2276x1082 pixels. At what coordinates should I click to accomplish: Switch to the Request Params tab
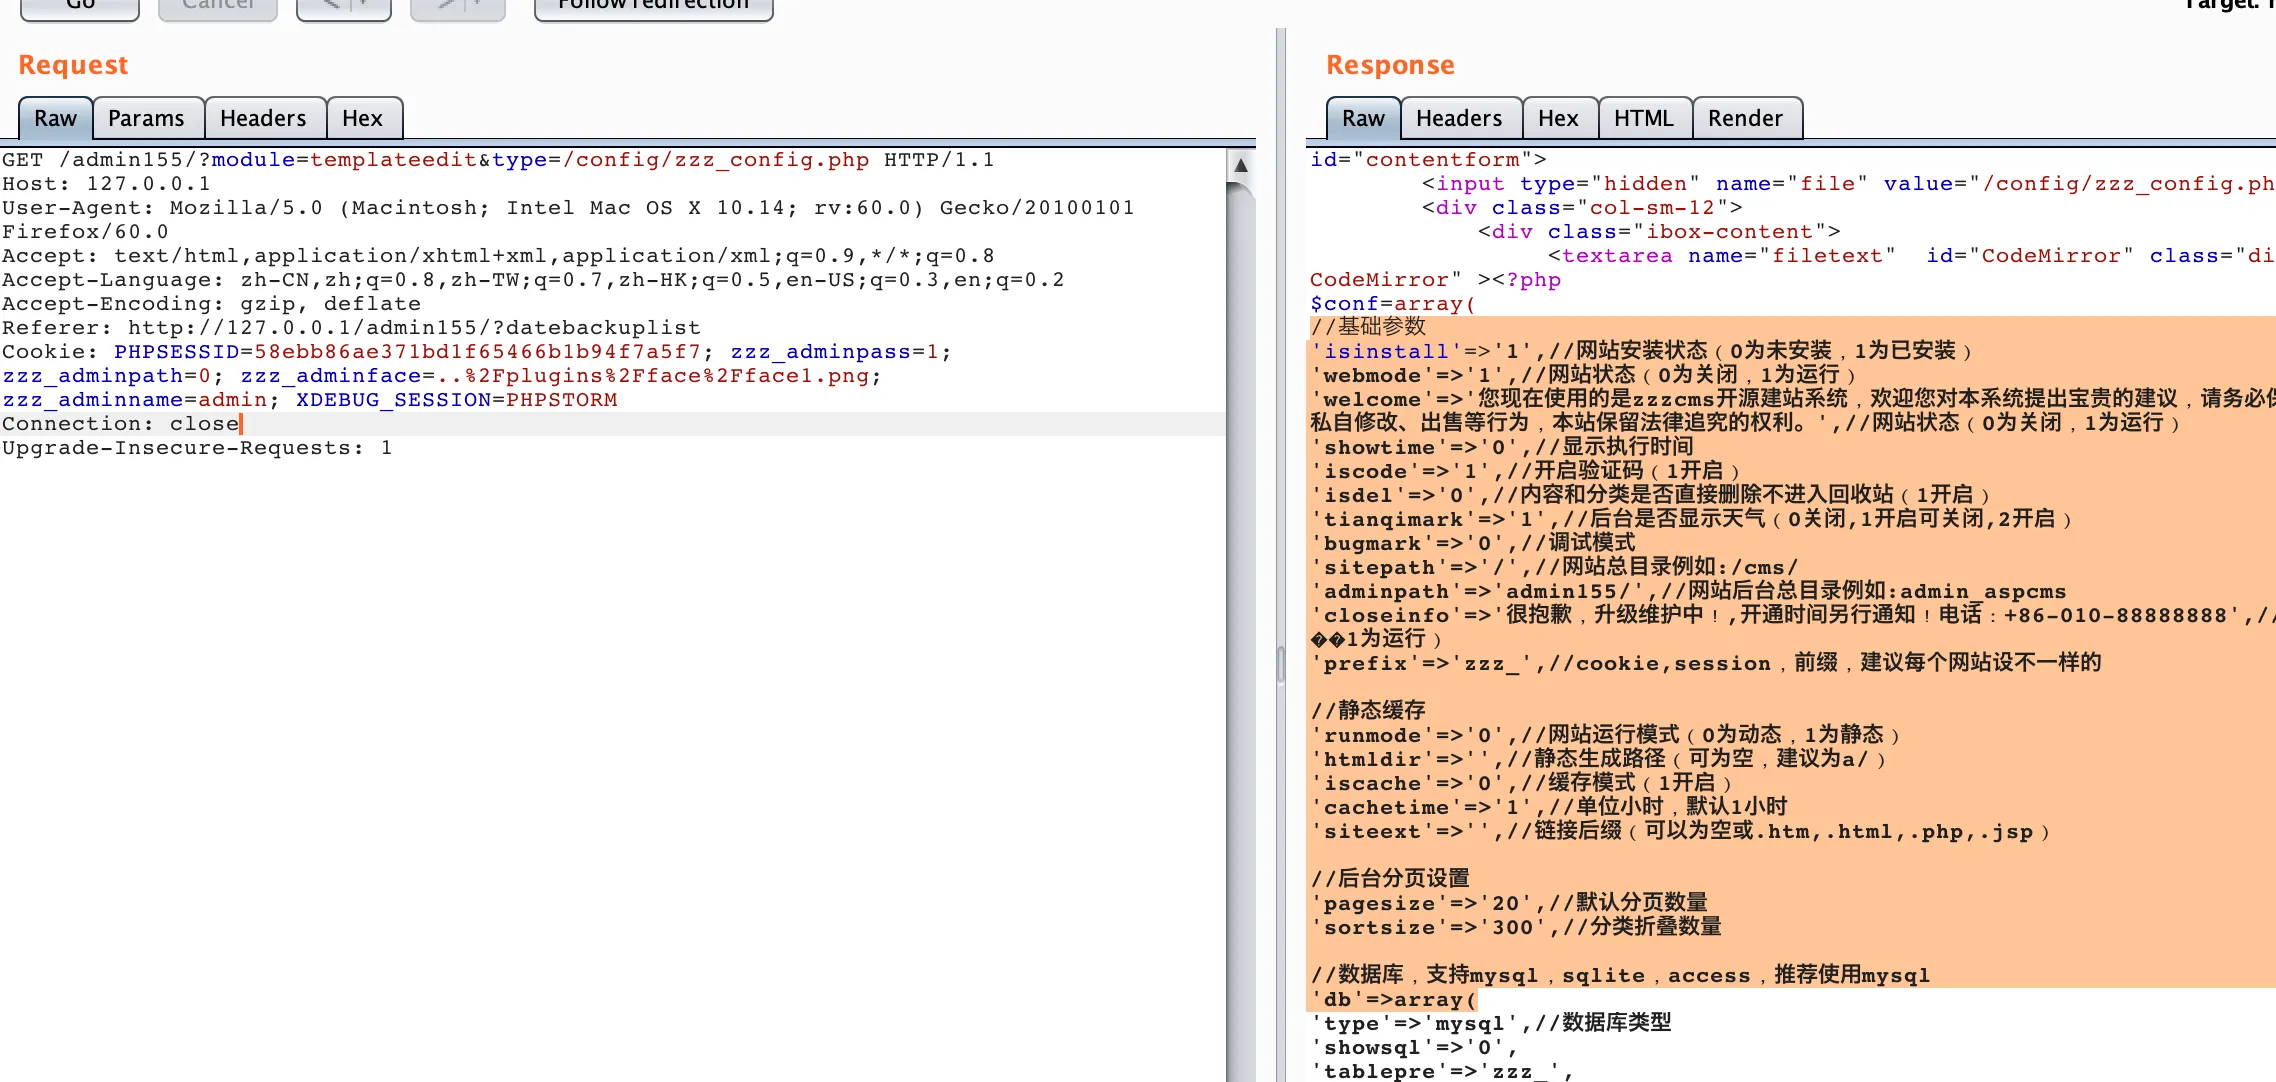click(146, 119)
